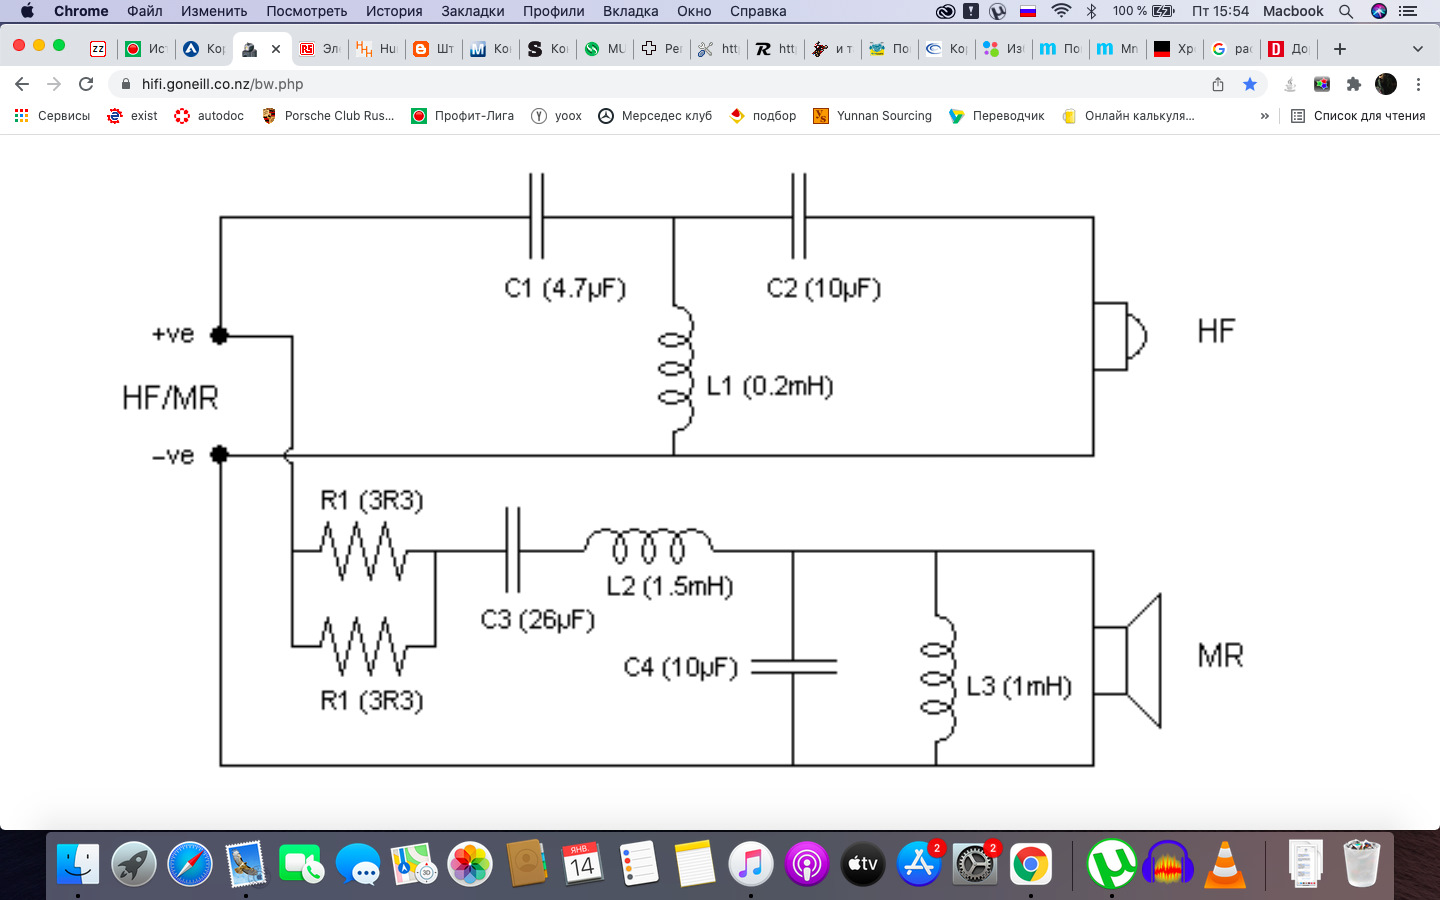
Task: Open the Chrome application menu
Action: coord(81,11)
